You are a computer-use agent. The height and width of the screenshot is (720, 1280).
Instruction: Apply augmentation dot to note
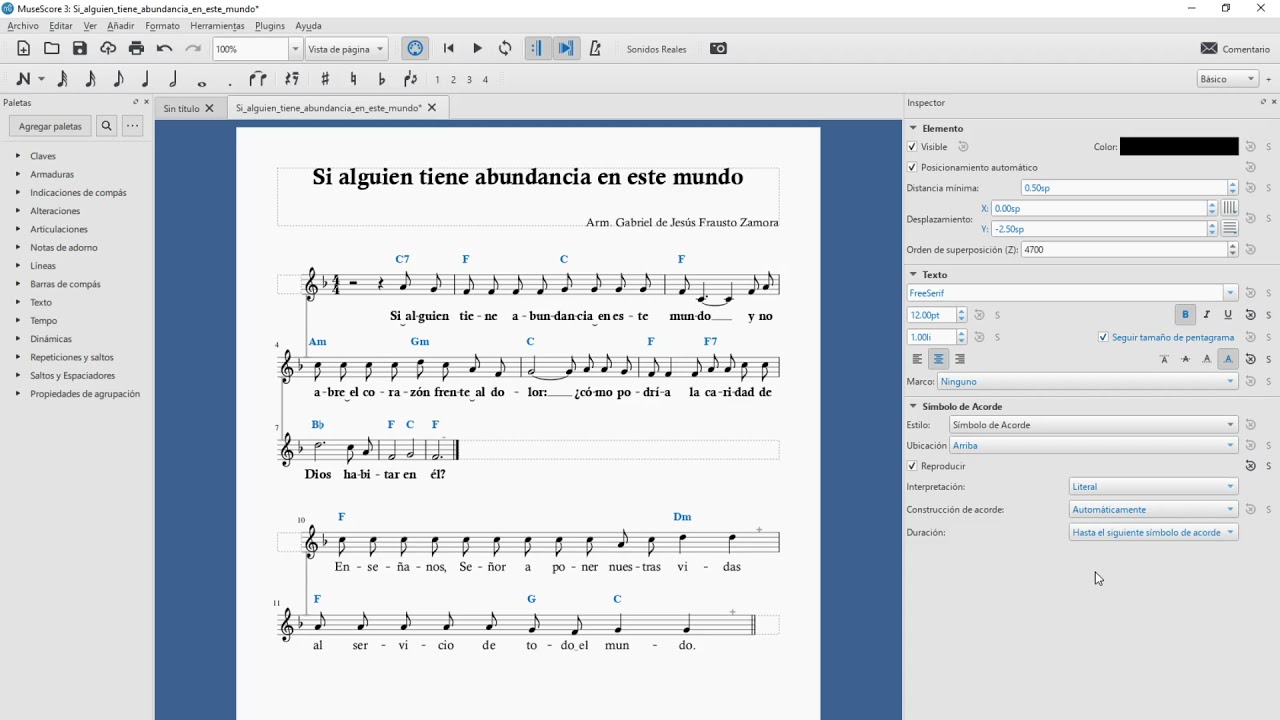[x=230, y=82]
